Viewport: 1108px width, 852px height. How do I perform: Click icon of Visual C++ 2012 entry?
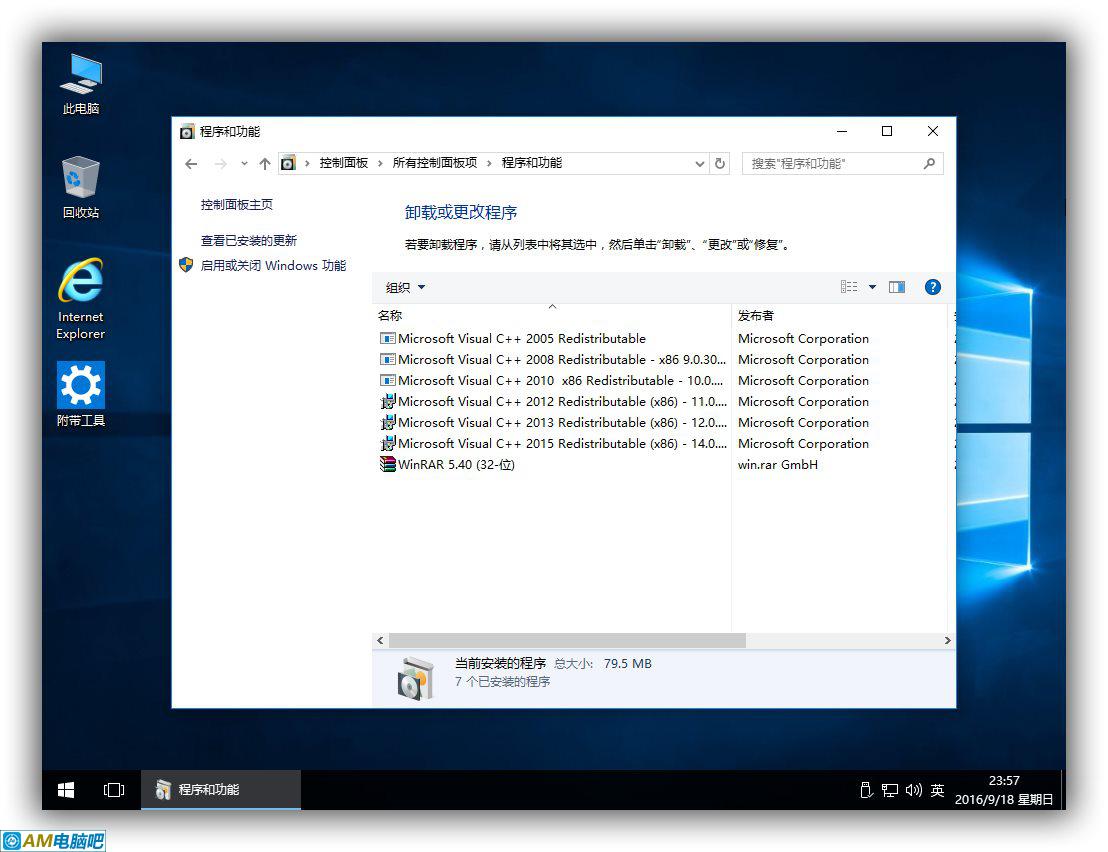click(387, 401)
